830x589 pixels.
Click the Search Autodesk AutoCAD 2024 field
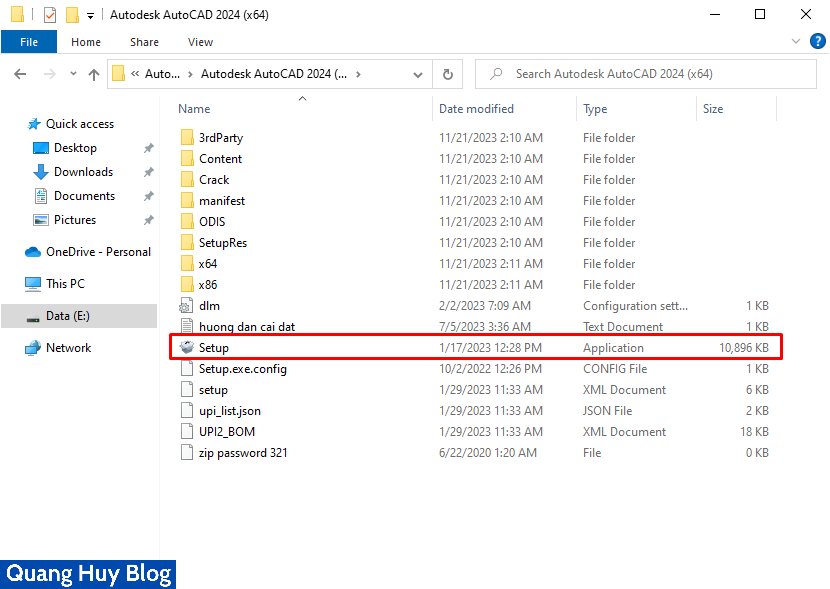pyautogui.click(x=650, y=74)
